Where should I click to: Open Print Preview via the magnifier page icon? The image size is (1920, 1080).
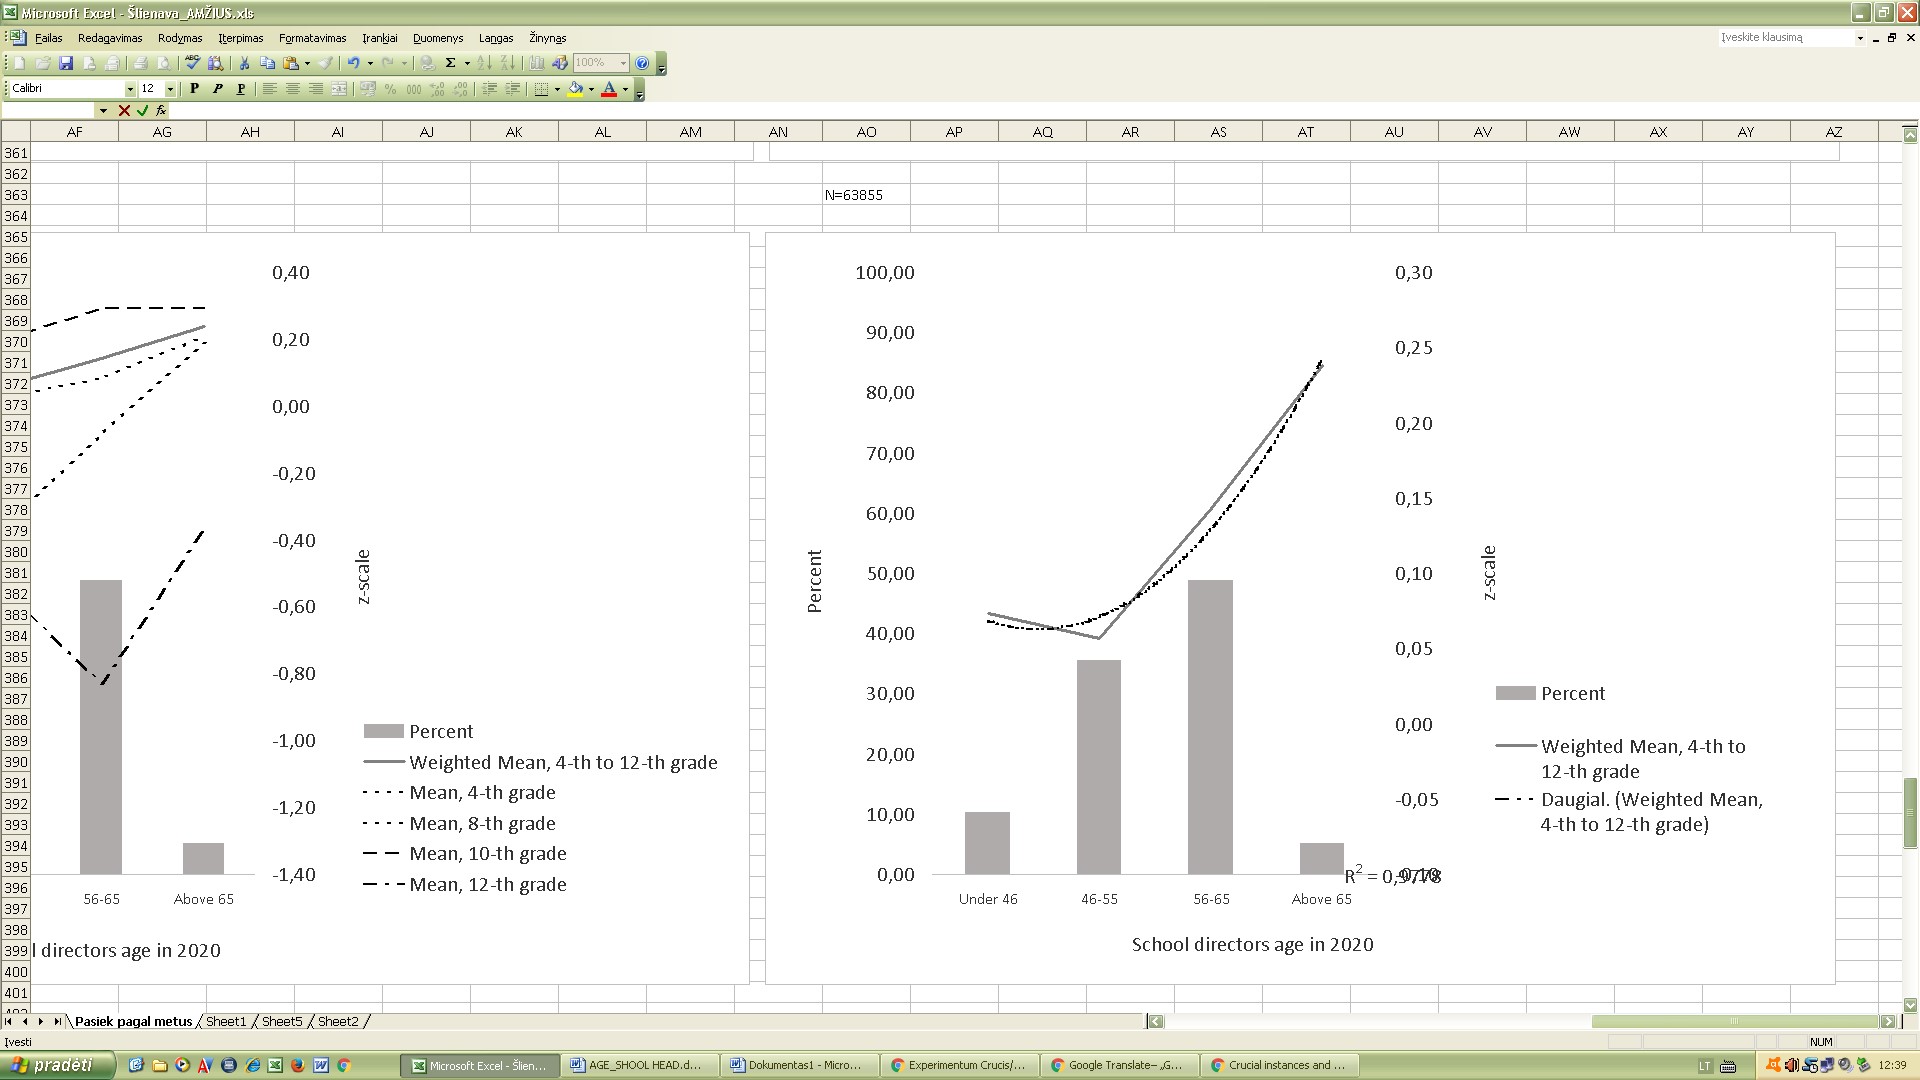(x=164, y=63)
